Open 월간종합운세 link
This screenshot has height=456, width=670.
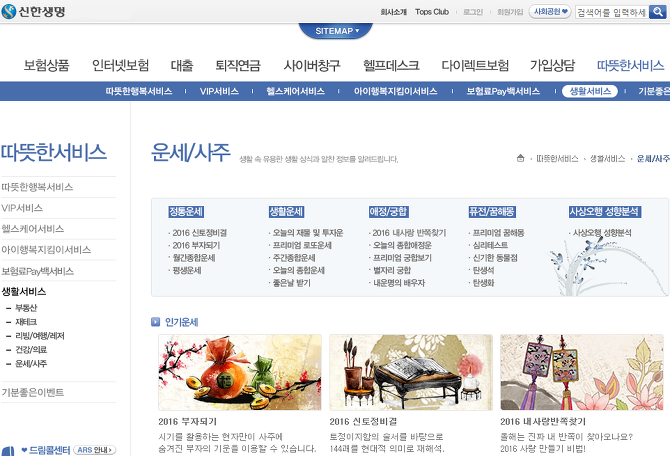tap(194, 258)
